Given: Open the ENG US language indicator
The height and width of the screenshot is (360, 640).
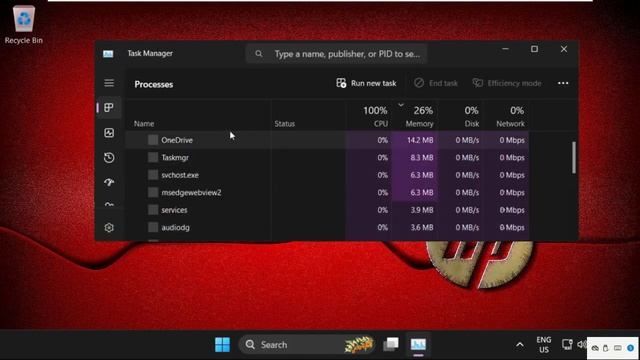Looking at the screenshot, I should [544, 345].
